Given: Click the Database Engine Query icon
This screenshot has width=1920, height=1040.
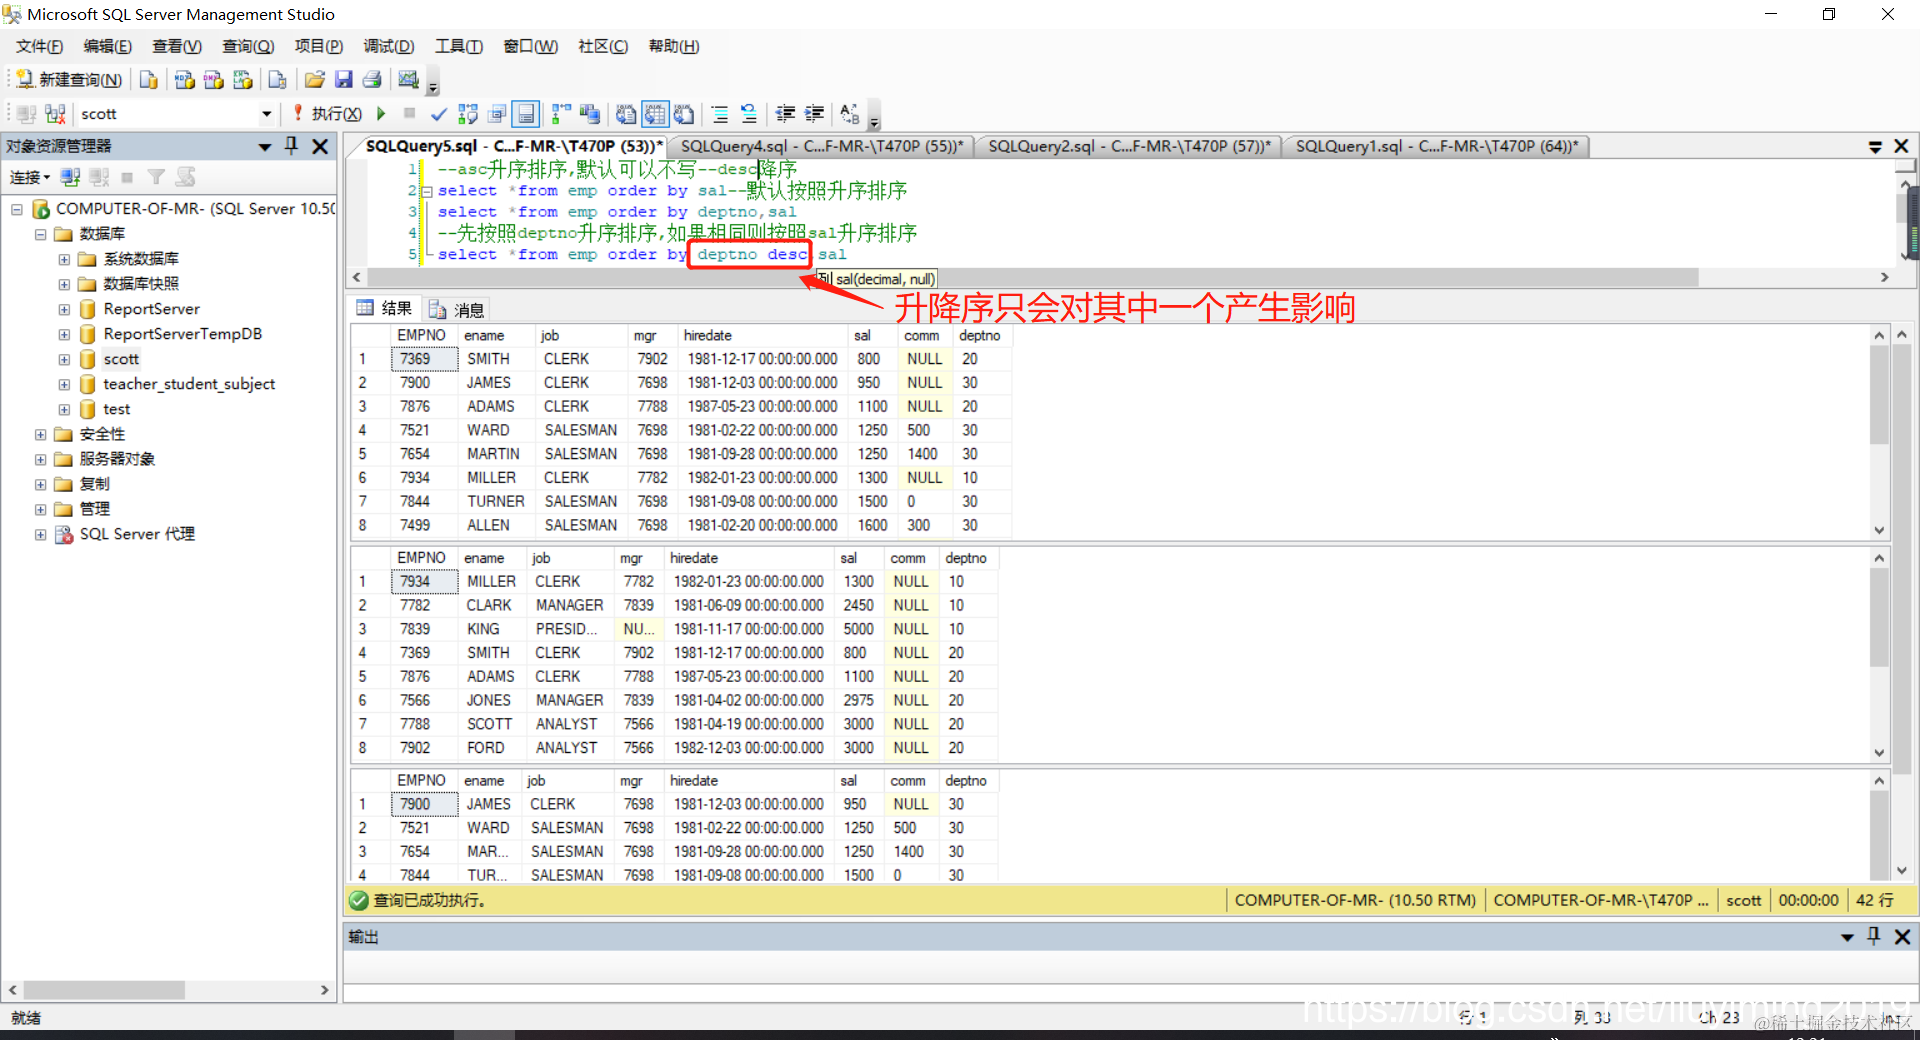Looking at the screenshot, I should coord(149,80).
